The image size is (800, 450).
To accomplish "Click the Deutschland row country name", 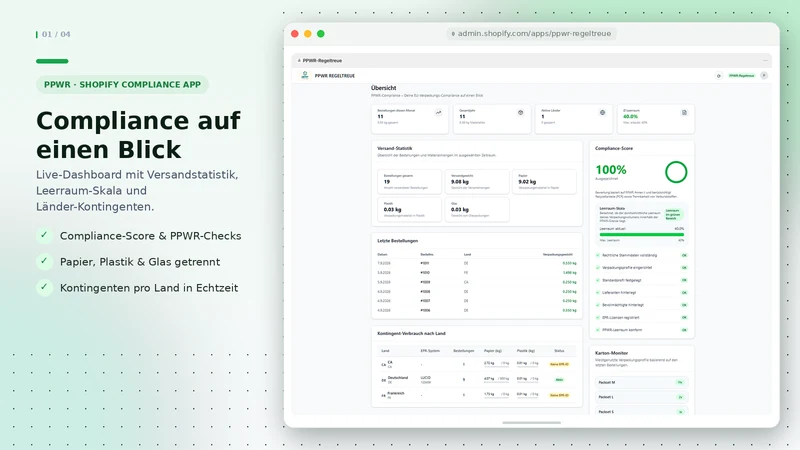I will tap(397, 378).
